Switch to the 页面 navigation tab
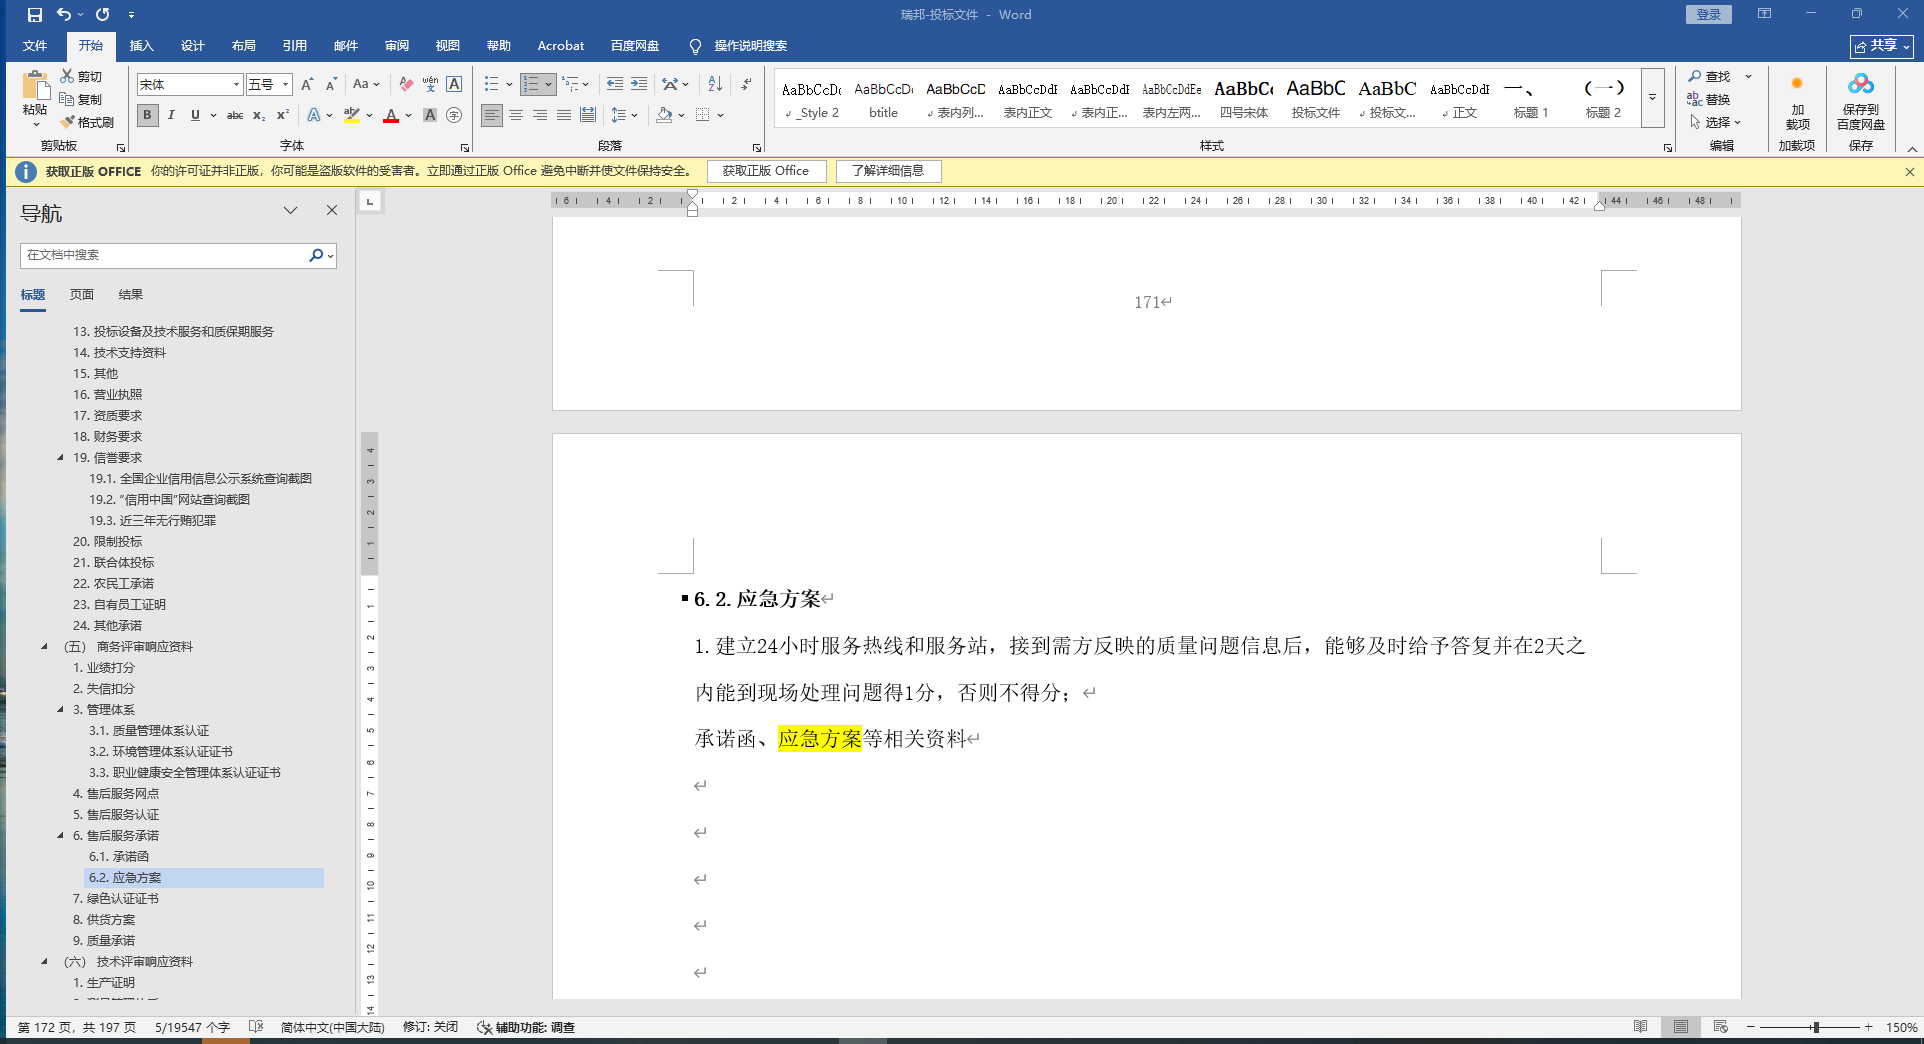This screenshot has width=1924, height=1044. (x=82, y=294)
